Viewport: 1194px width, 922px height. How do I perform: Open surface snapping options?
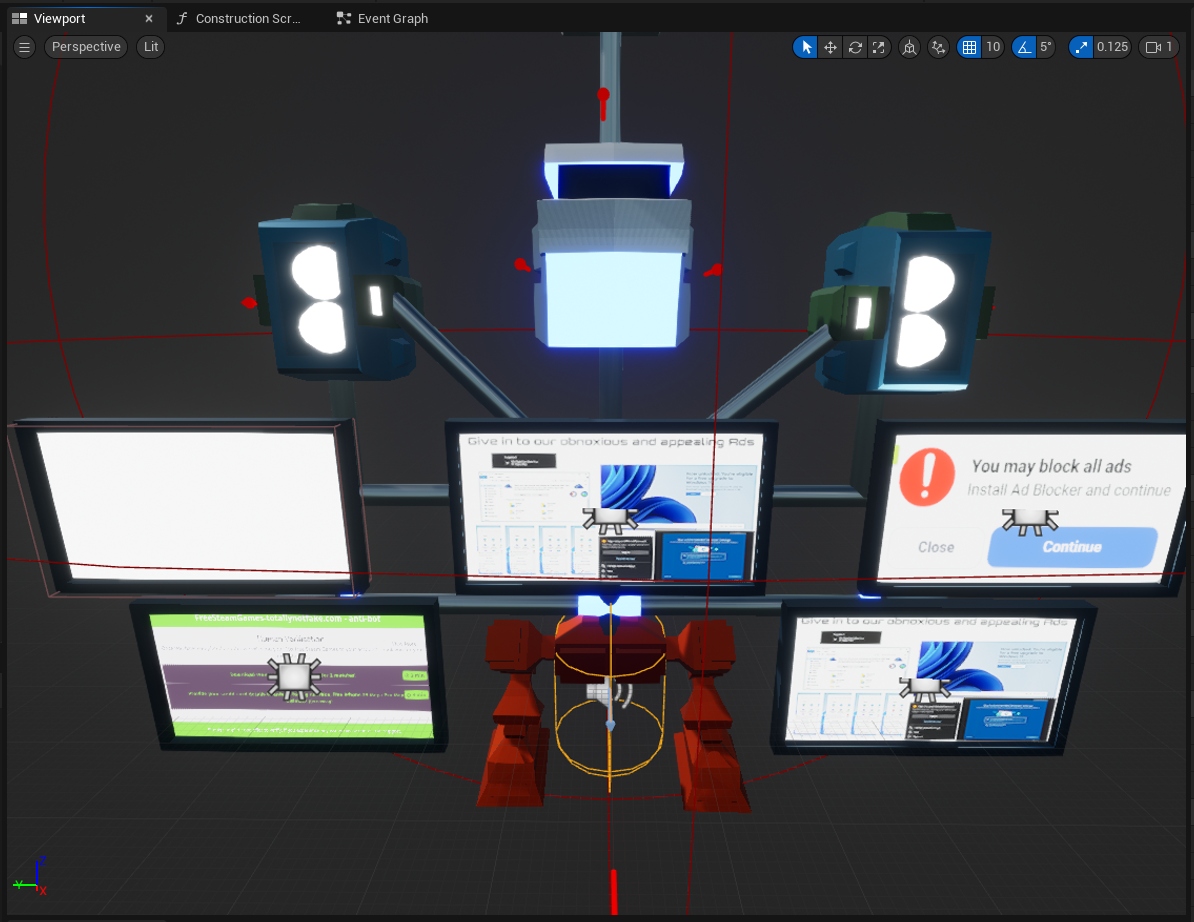tap(938, 47)
